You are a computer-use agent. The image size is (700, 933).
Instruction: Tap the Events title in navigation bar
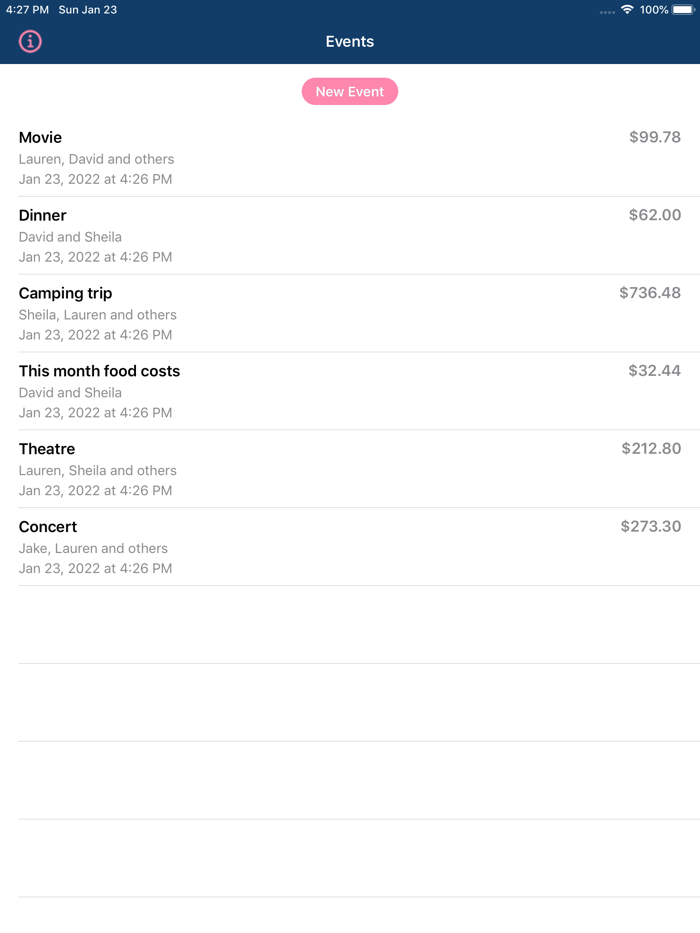(349, 41)
